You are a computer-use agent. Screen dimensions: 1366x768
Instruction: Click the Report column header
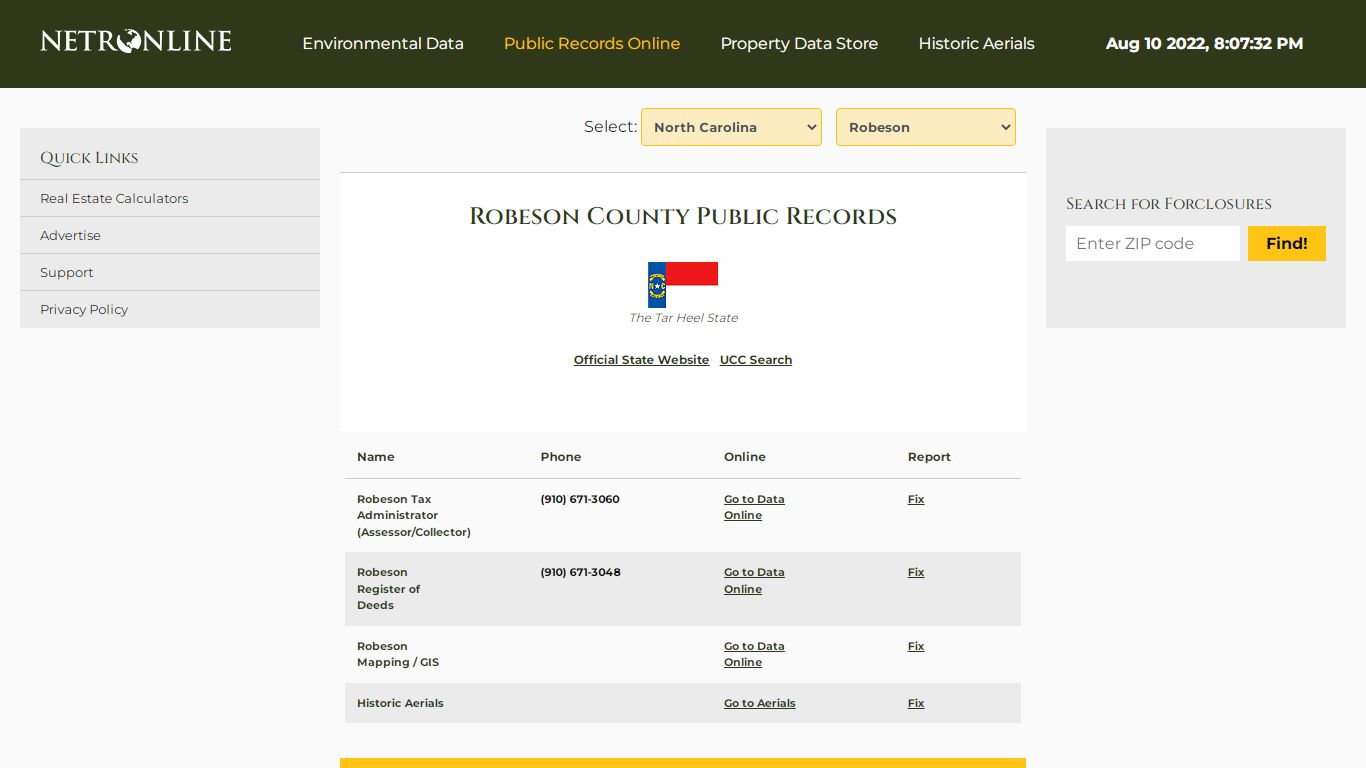pyautogui.click(x=929, y=457)
